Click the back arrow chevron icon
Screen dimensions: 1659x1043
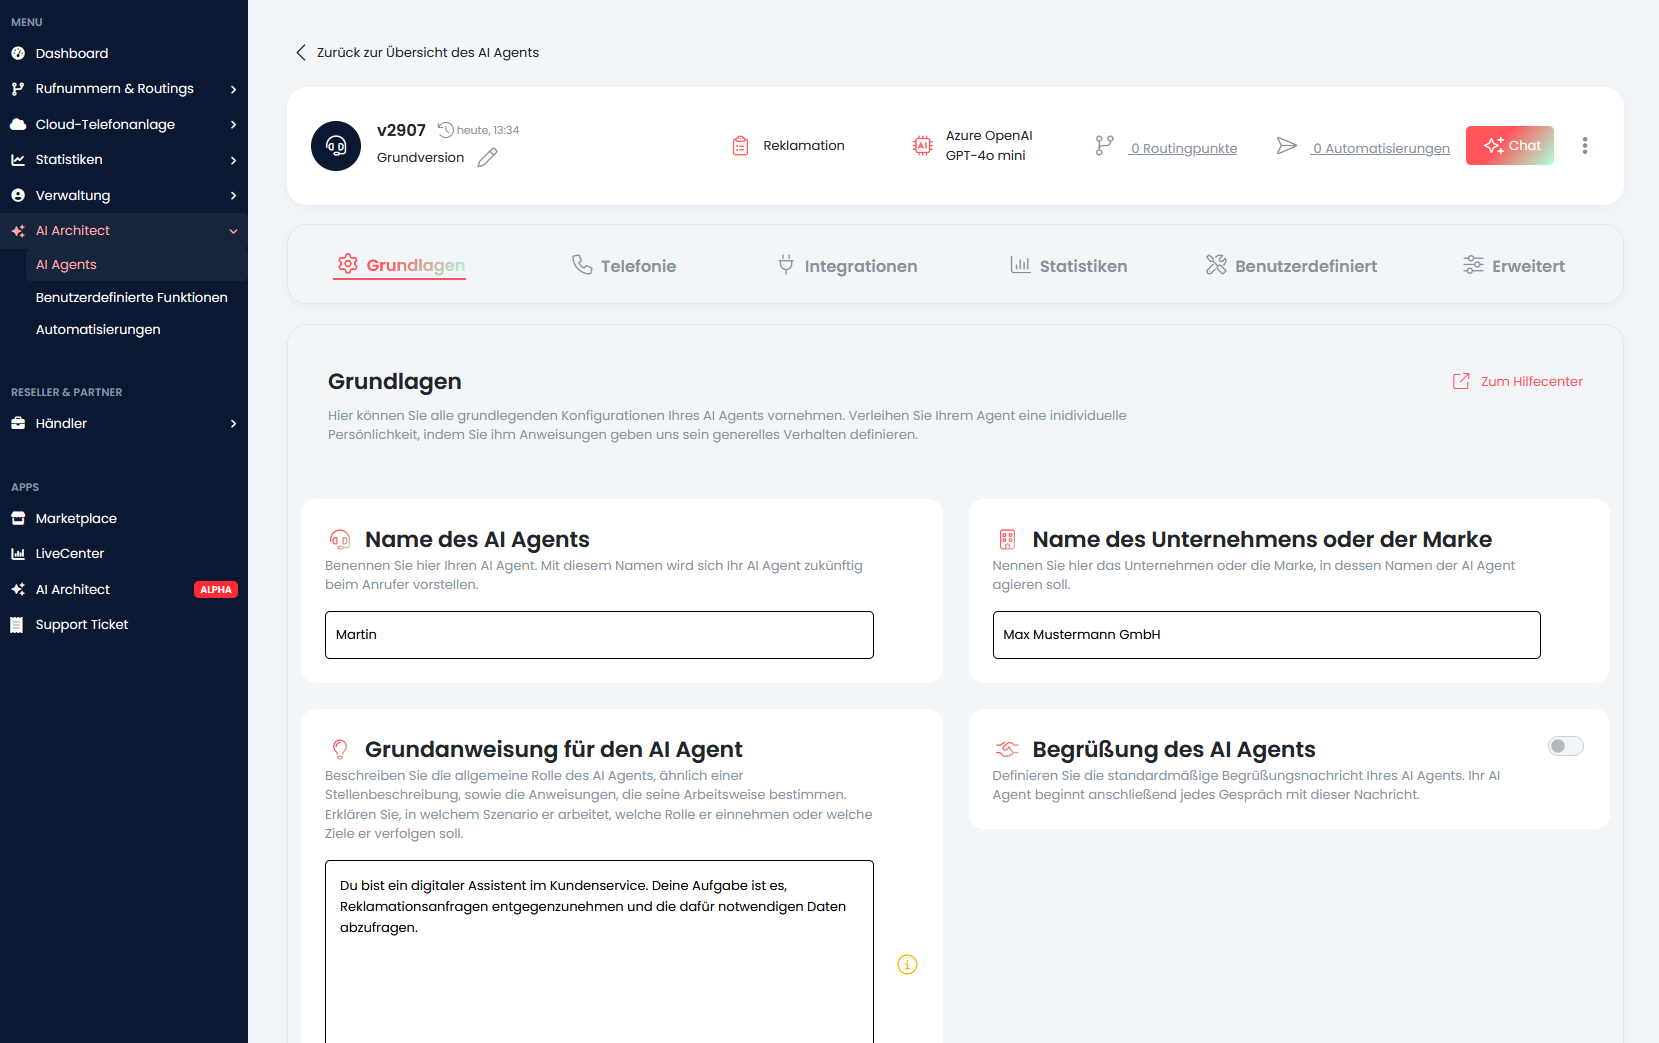tap(301, 52)
